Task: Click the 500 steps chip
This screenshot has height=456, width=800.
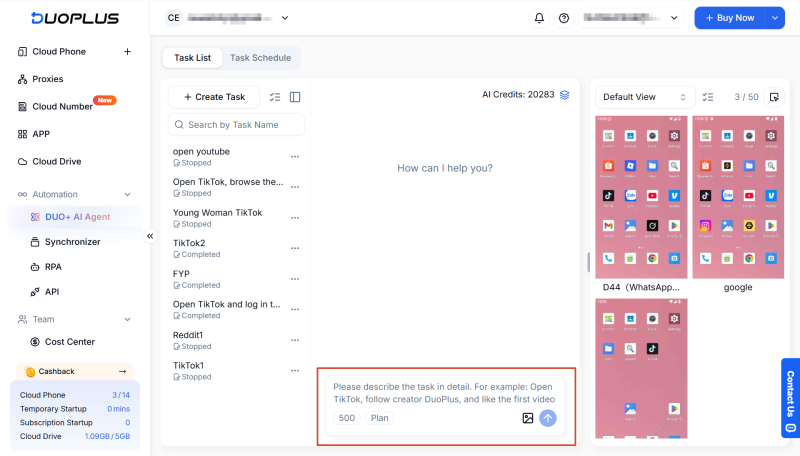Action: 347,418
